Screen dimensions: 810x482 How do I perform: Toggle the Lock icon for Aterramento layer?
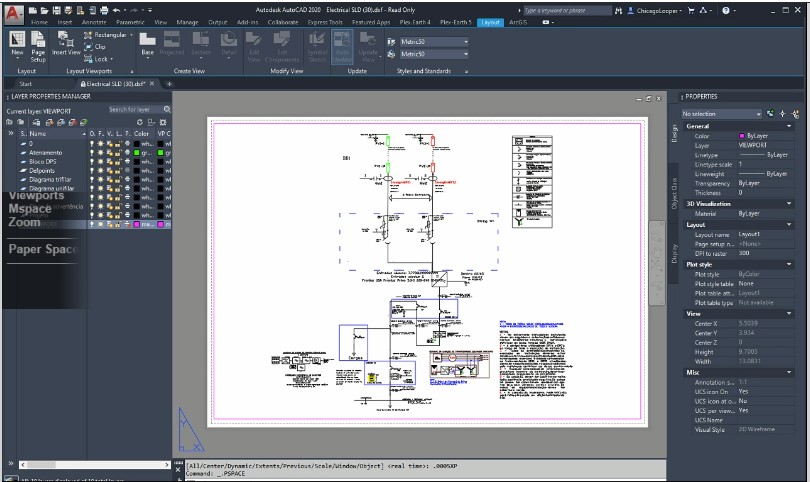point(118,153)
